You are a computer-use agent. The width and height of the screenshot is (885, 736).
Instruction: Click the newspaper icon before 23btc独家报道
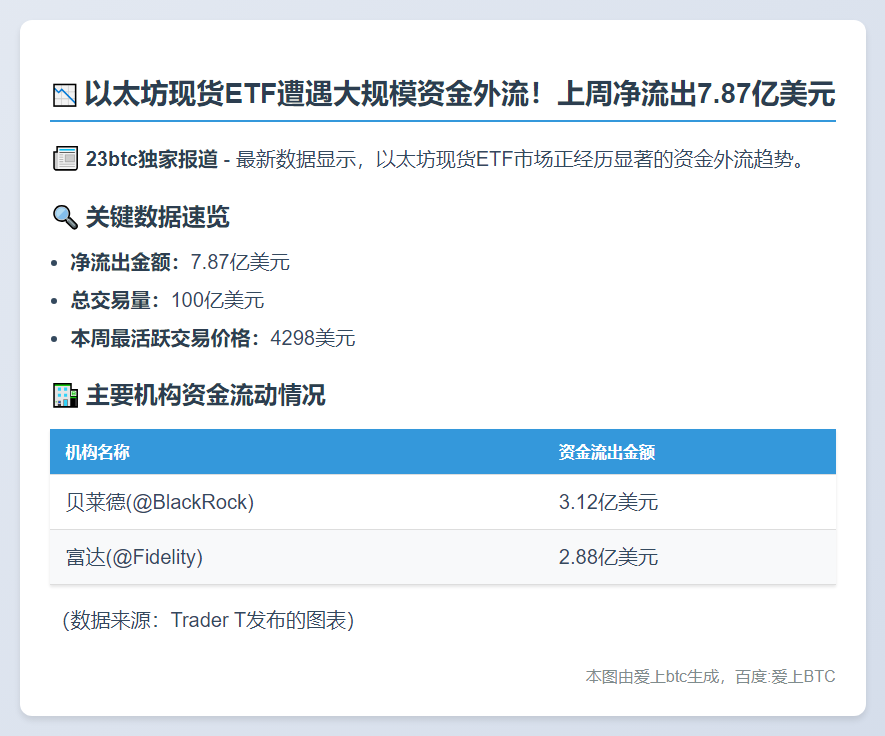click(65, 159)
